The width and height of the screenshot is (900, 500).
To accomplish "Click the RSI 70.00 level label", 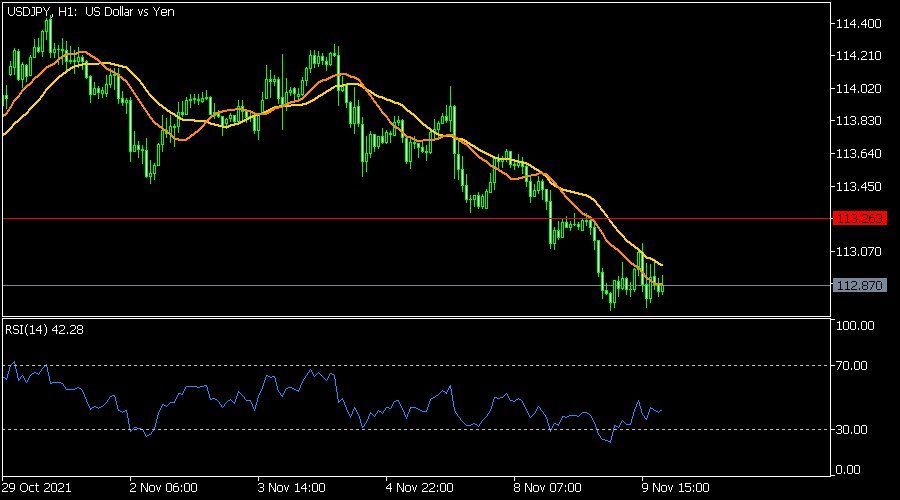I will coord(852,366).
